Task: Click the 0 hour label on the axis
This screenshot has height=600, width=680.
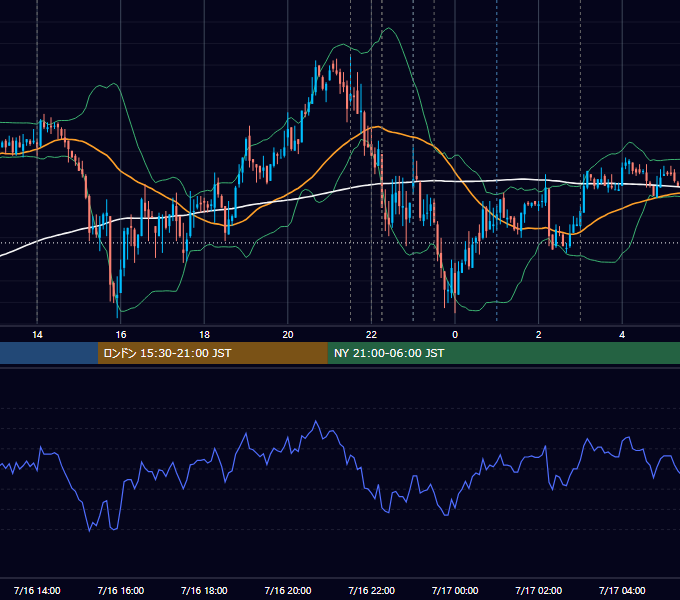Action: [x=455, y=335]
